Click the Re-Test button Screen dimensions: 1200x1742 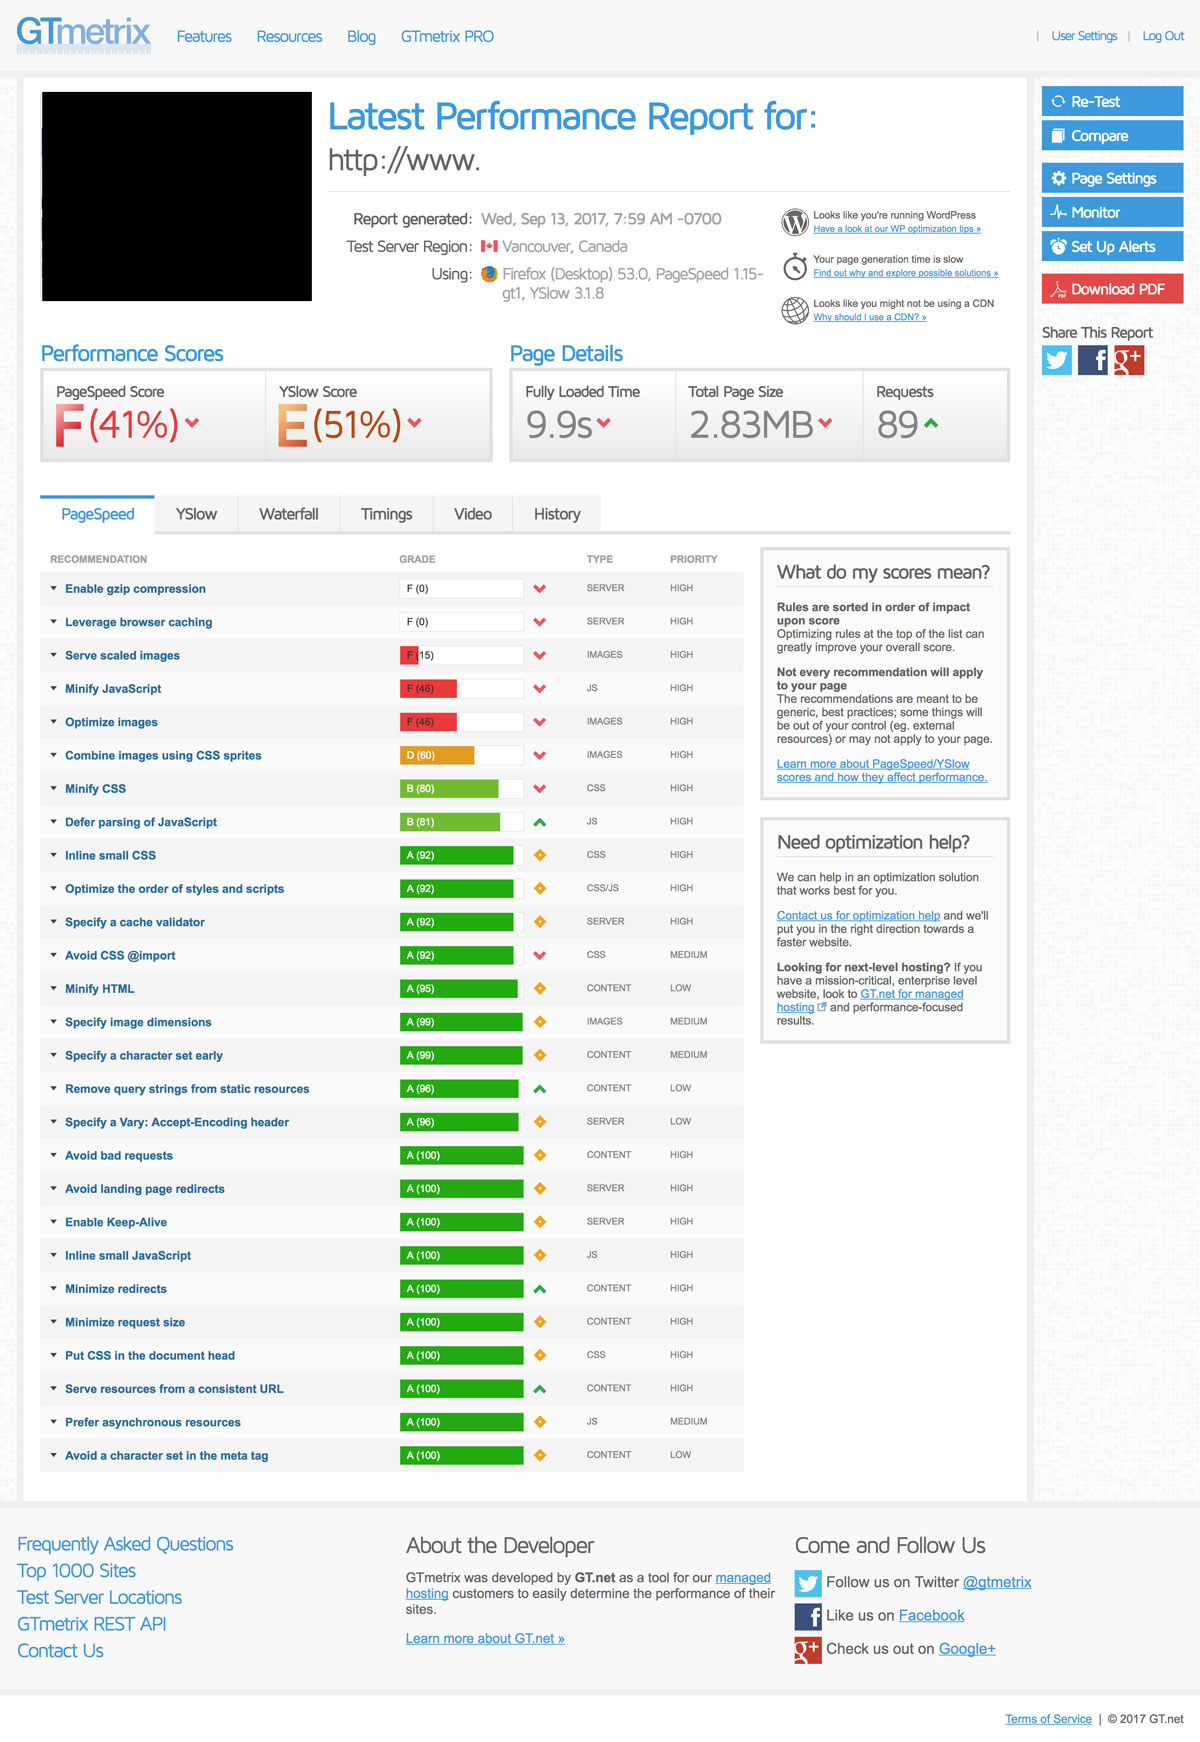tap(1112, 101)
